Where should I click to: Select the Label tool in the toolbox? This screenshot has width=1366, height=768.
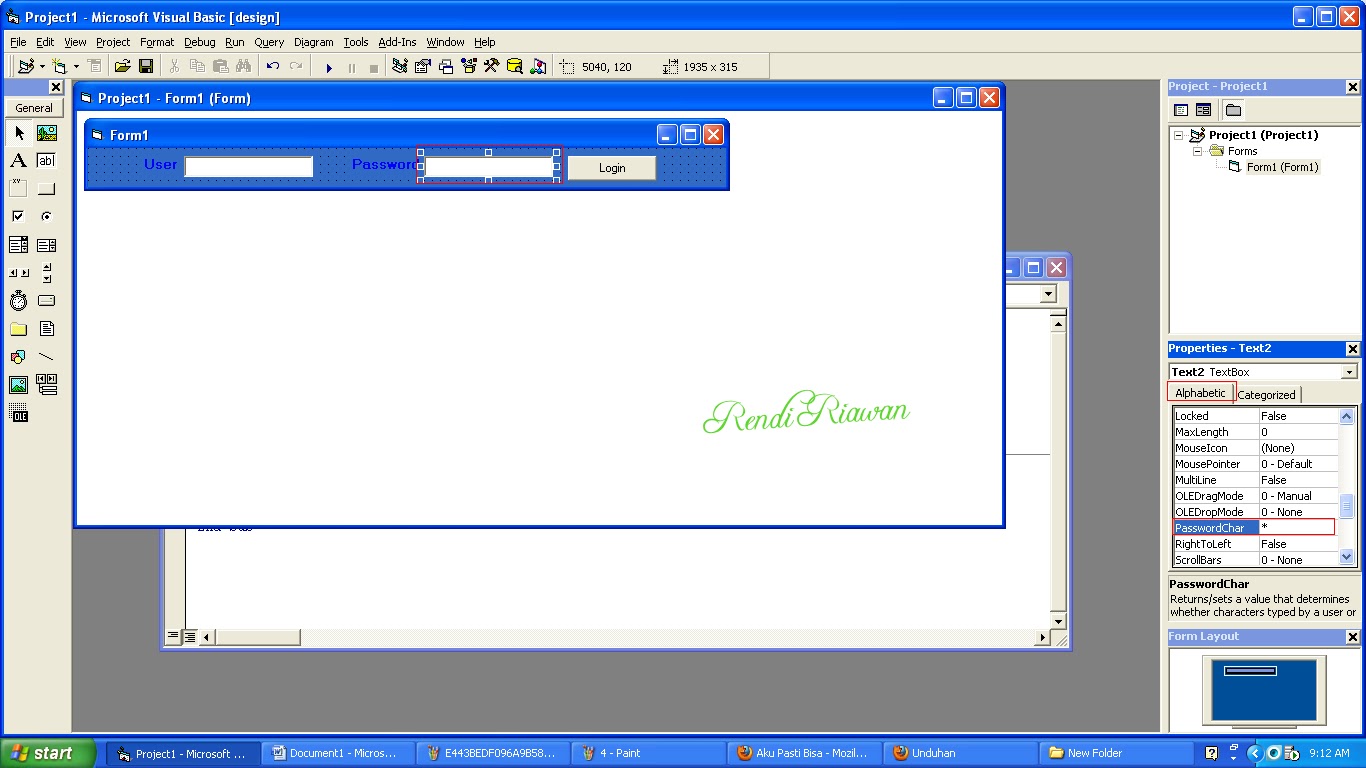pyautogui.click(x=18, y=160)
